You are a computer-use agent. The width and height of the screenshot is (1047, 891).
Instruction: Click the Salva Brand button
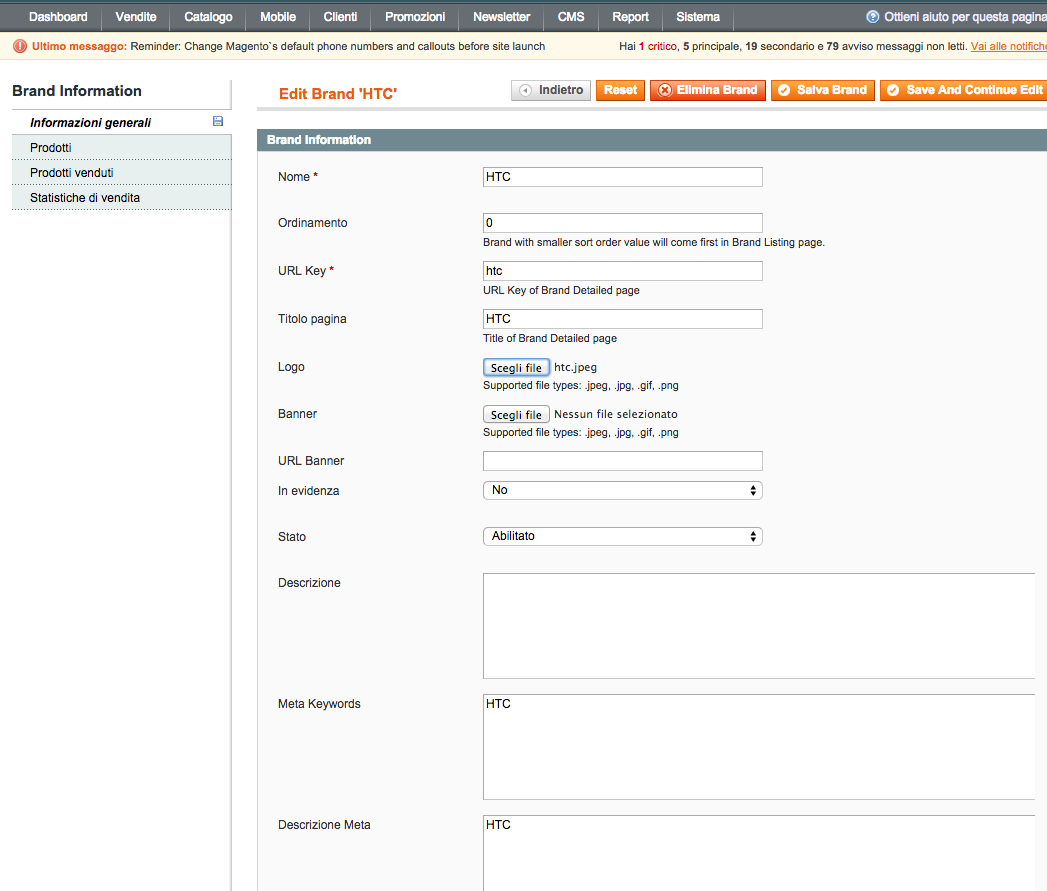point(823,90)
